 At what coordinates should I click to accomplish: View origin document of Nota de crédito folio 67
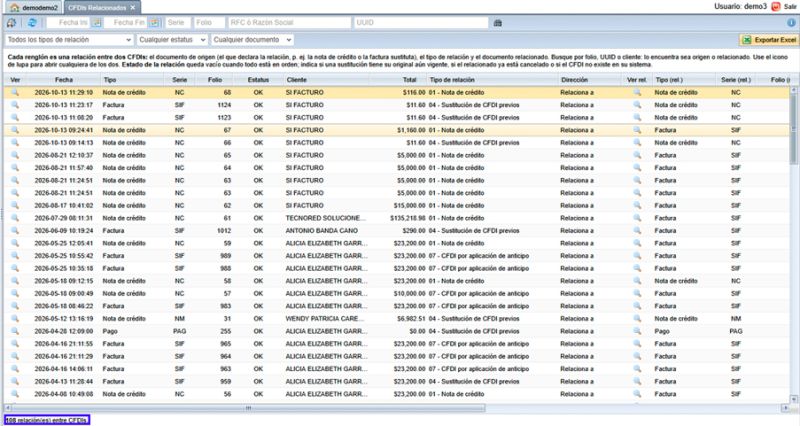tap(15, 130)
